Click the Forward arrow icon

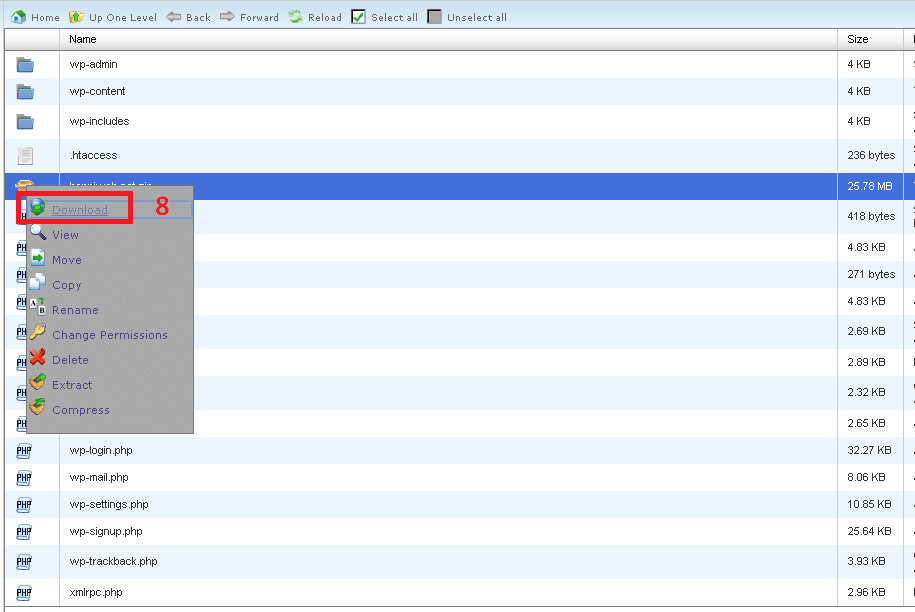point(227,17)
